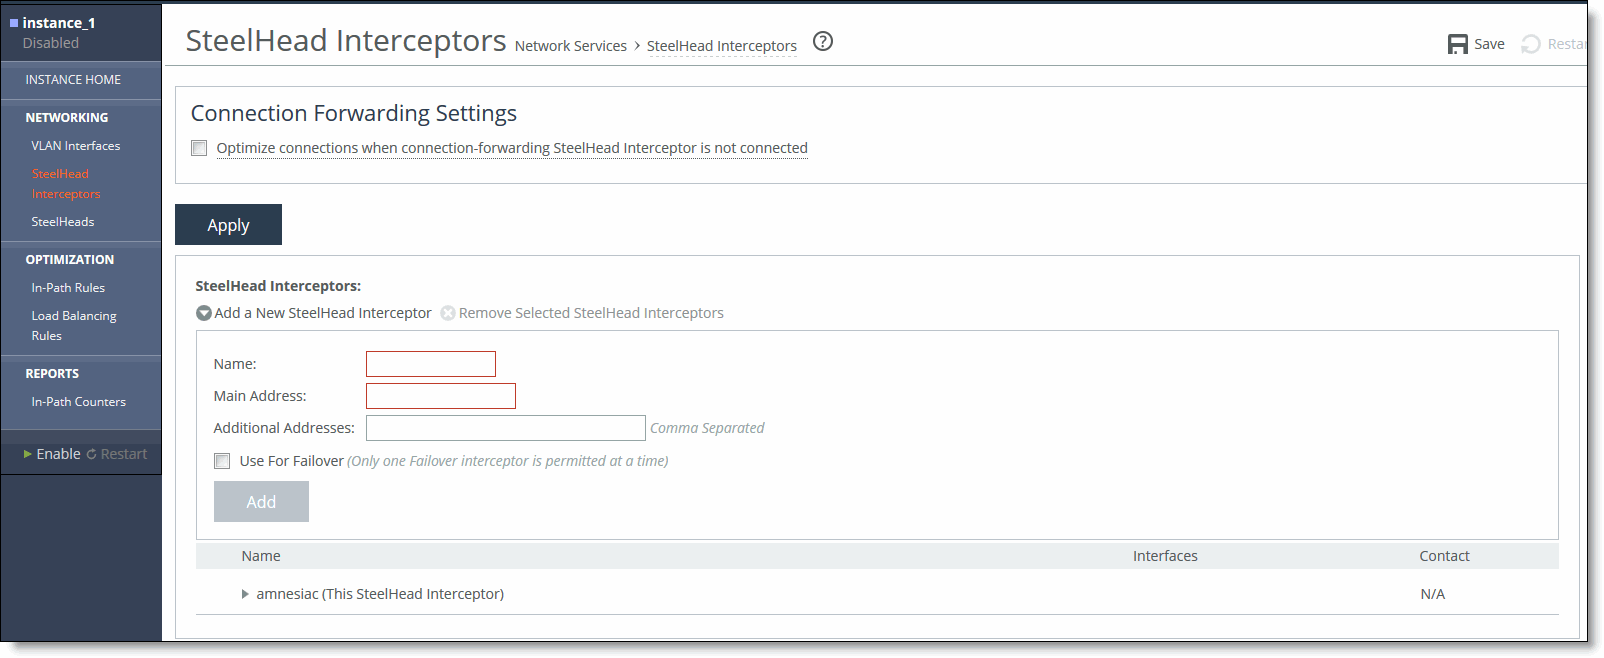Screen dimensions: 1604x658
Task: Click the Contact column header
Action: [x=1444, y=556]
